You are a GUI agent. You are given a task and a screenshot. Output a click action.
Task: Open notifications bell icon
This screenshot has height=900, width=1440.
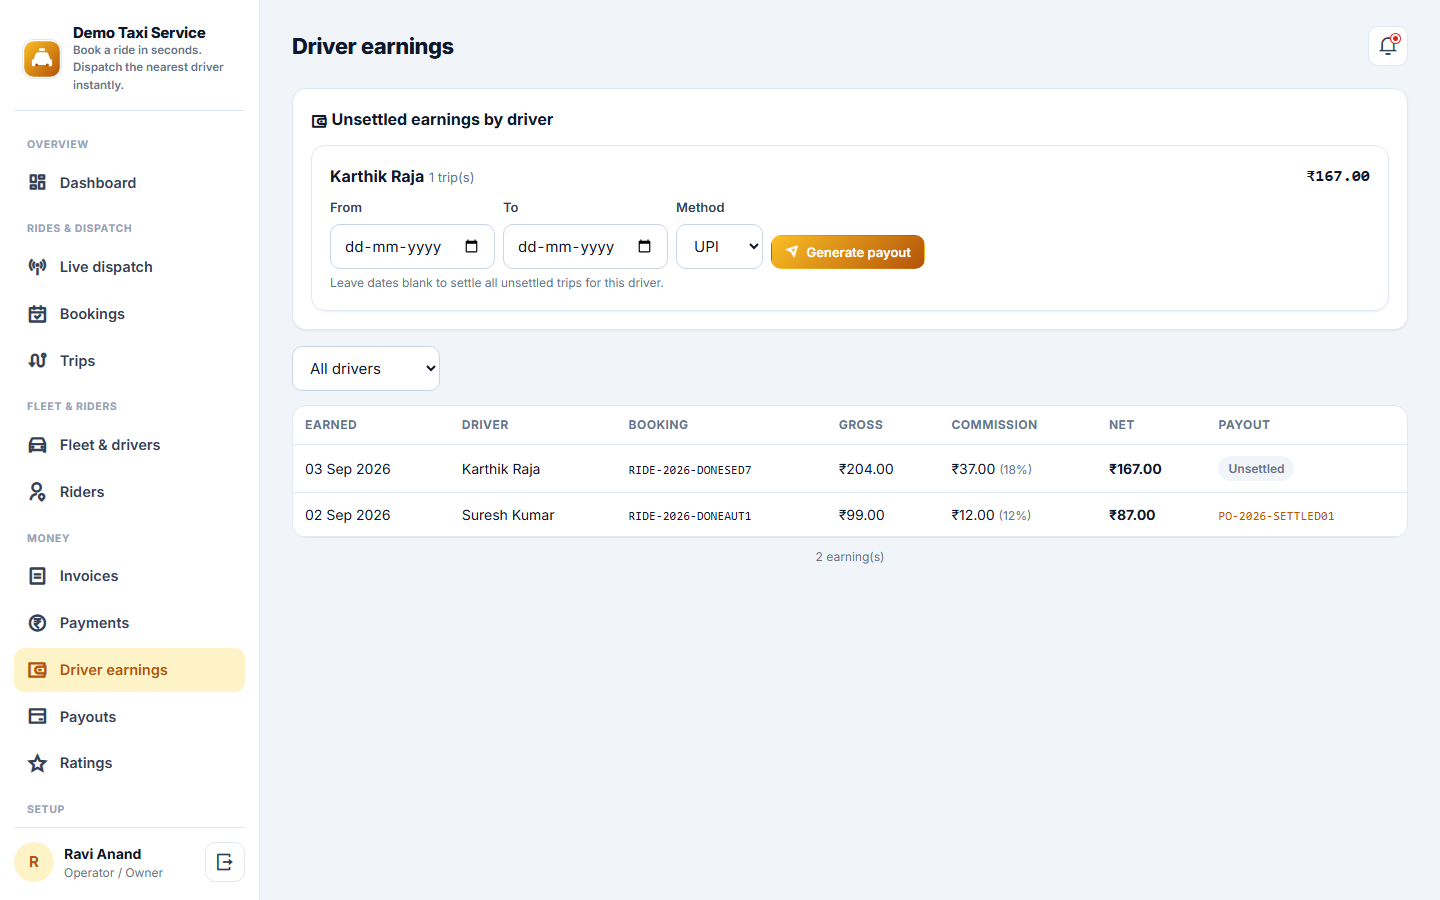(1388, 46)
